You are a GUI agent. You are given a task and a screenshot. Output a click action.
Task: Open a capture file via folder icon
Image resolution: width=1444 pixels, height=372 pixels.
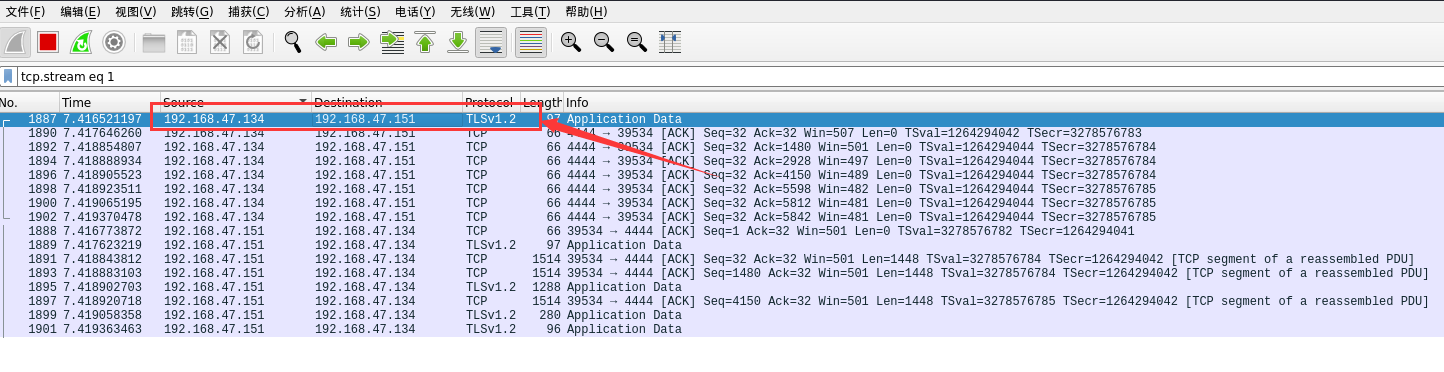[x=154, y=42]
